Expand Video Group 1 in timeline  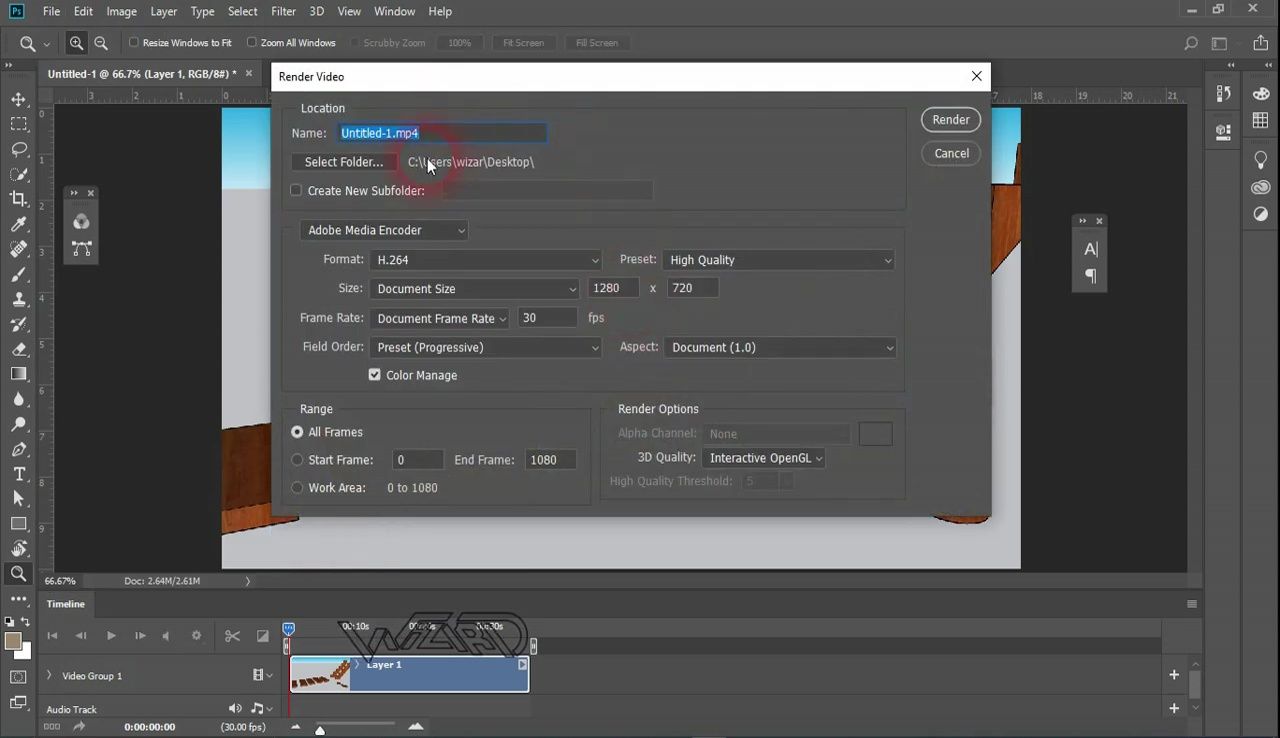[x=48, y=676]
